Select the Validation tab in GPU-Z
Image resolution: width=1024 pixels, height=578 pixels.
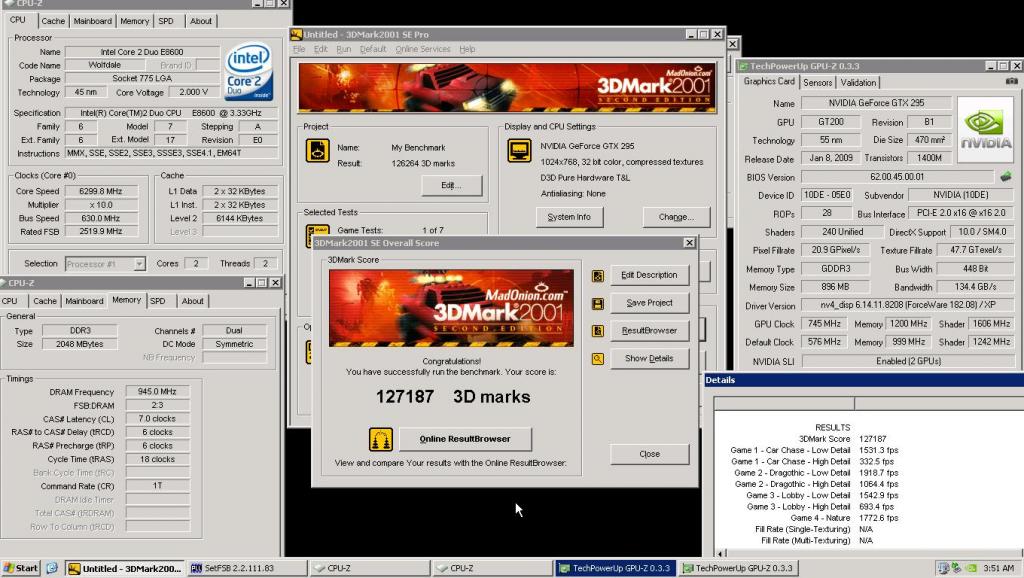click(858, 83)
